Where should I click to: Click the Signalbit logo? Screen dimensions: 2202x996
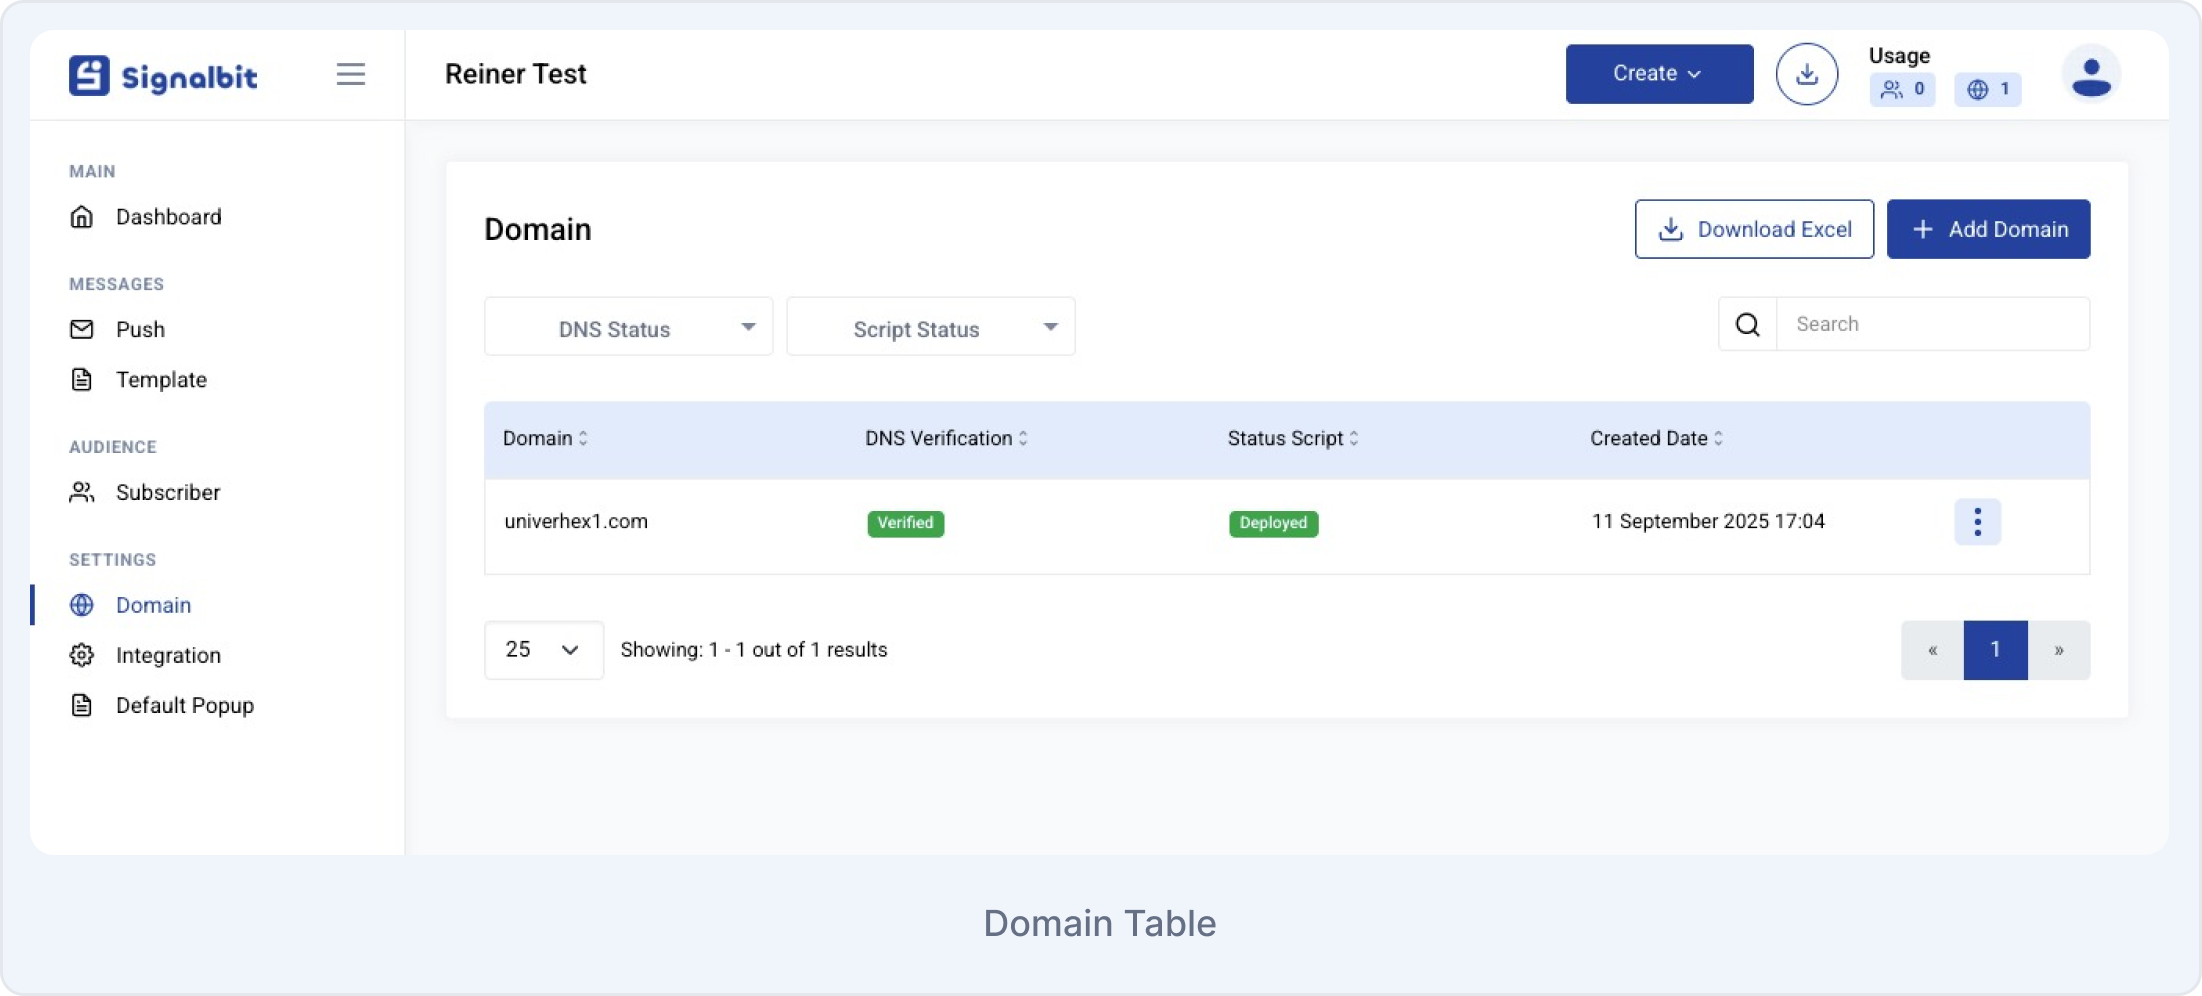pos(163,76)
